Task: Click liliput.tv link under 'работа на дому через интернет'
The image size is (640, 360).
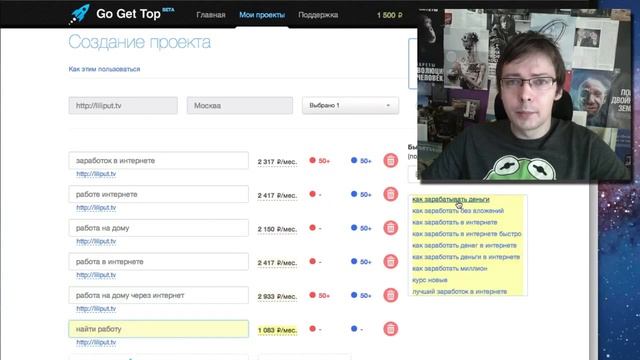Action: (96, 309)
